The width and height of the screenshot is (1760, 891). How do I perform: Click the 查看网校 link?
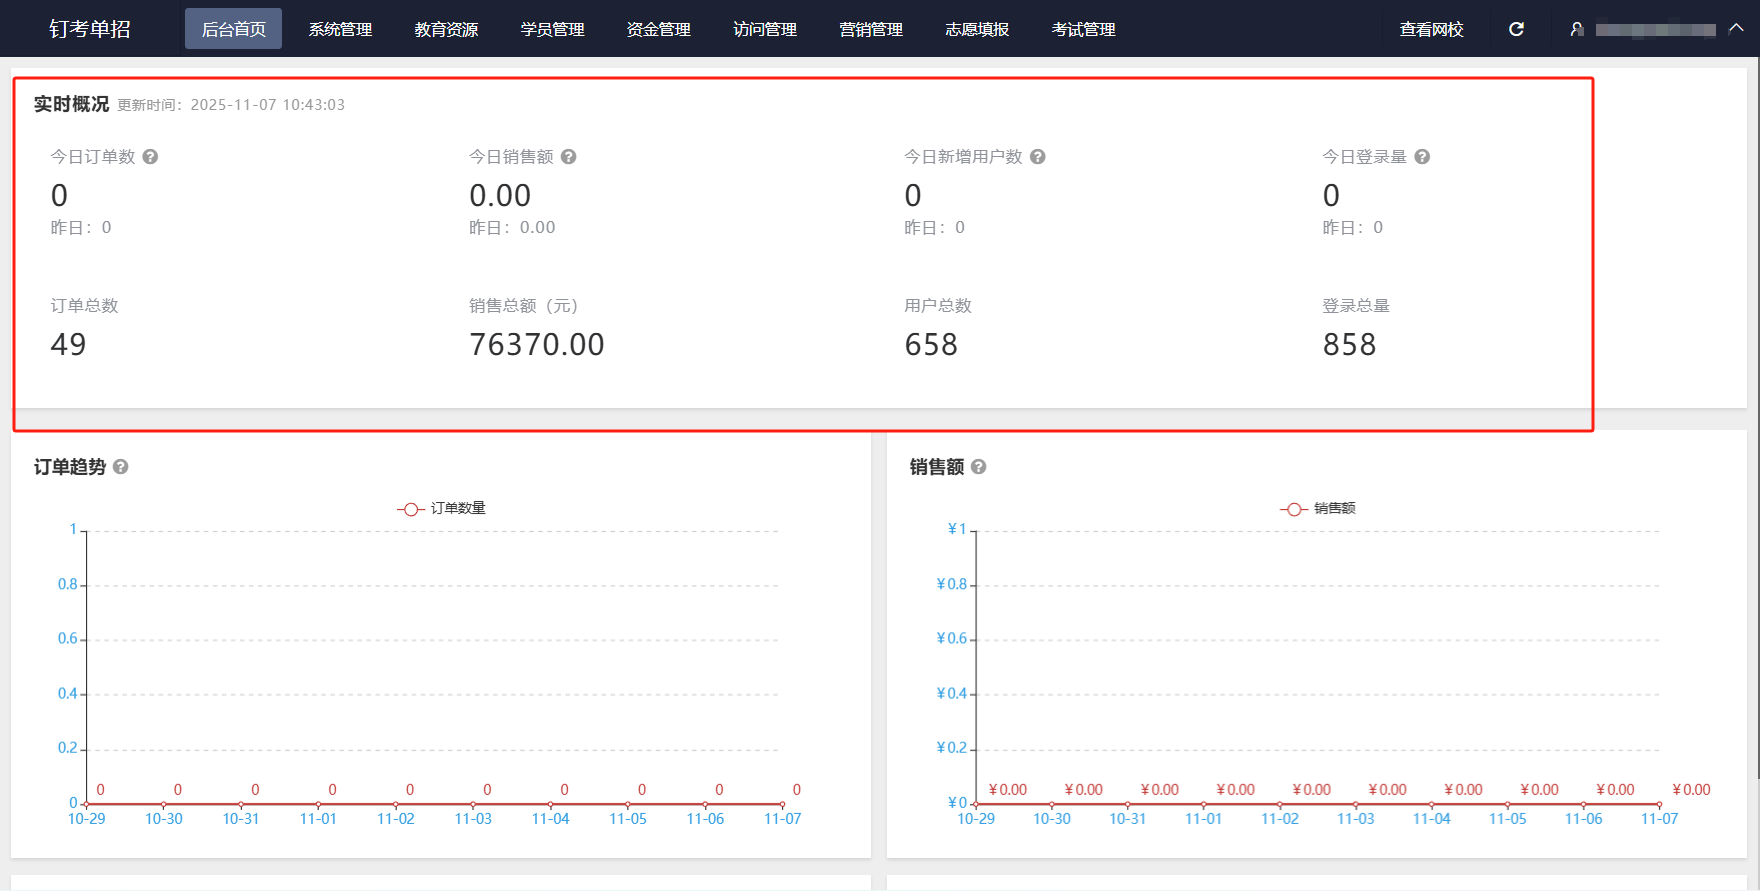pos(1431,29)
